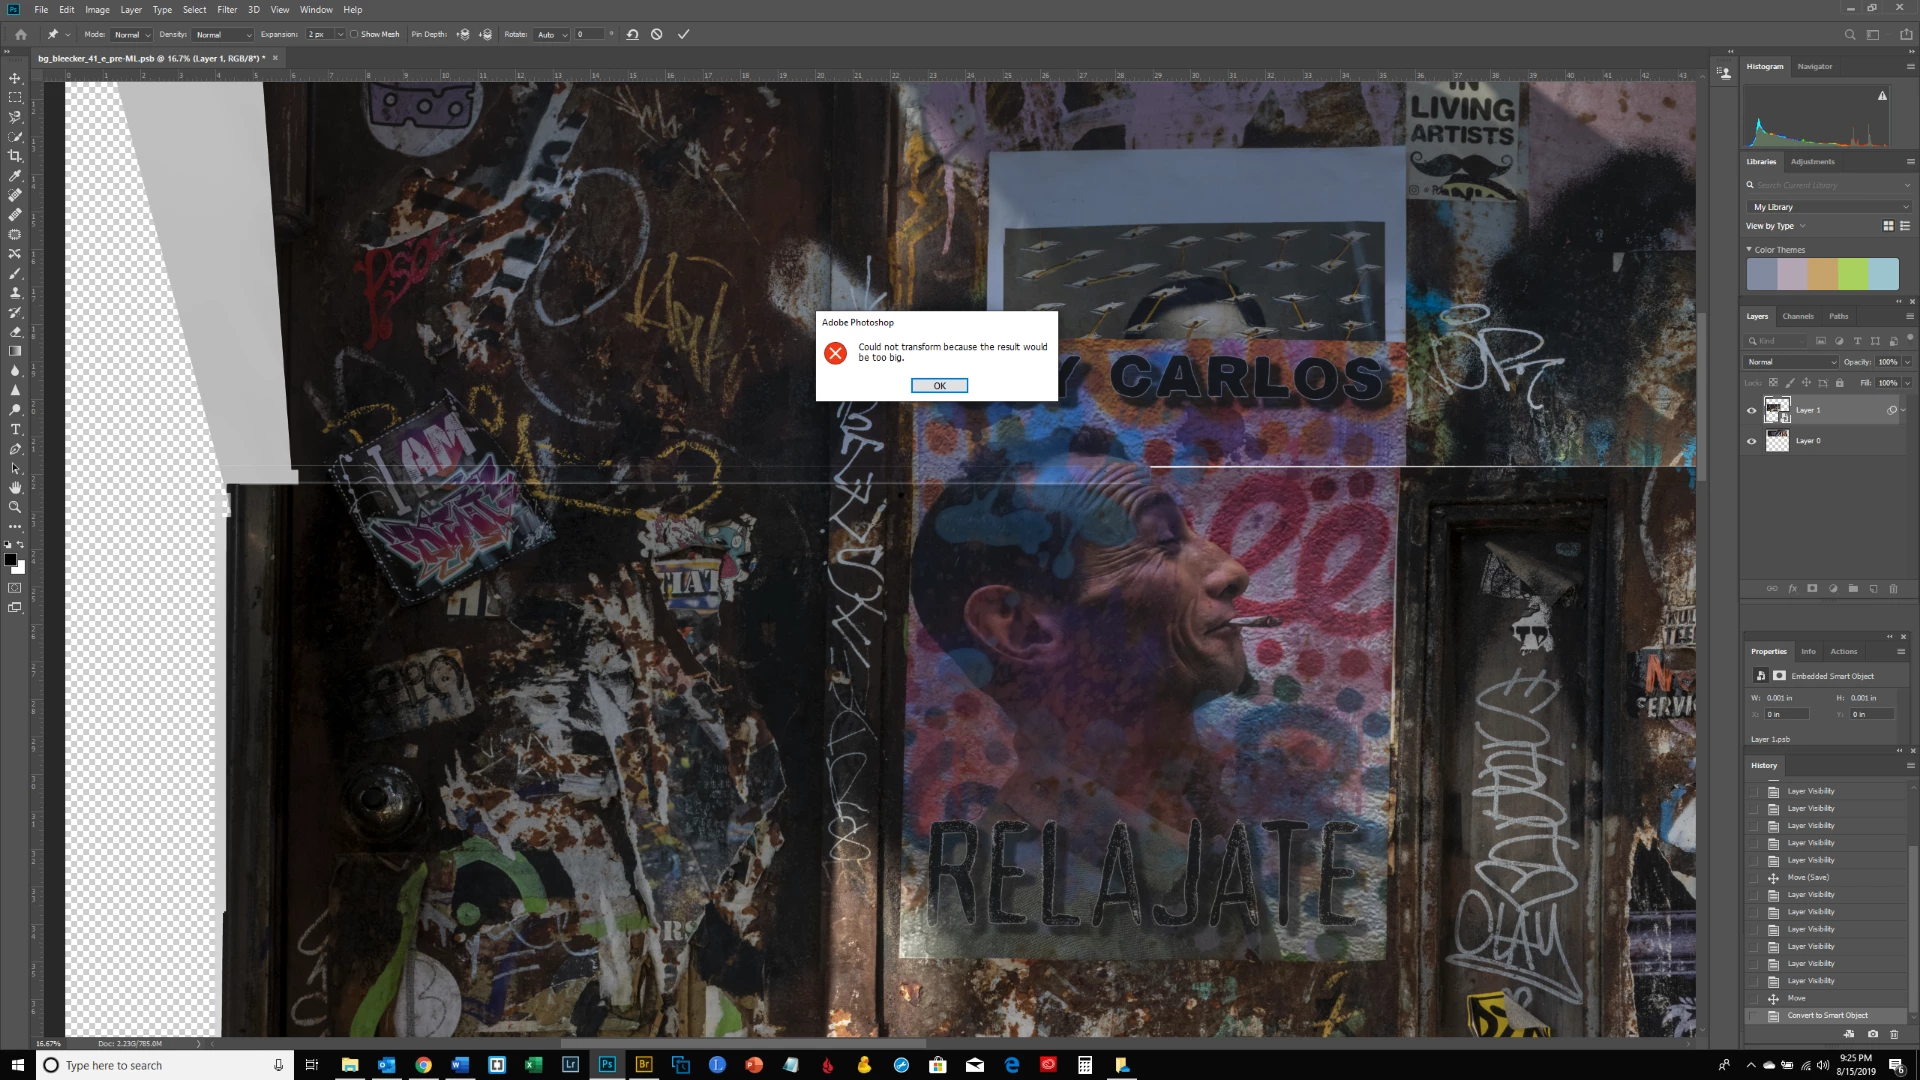Click the Home icon in the options bar
This screenshot has height=1080, width=1920.
point(20,34)
